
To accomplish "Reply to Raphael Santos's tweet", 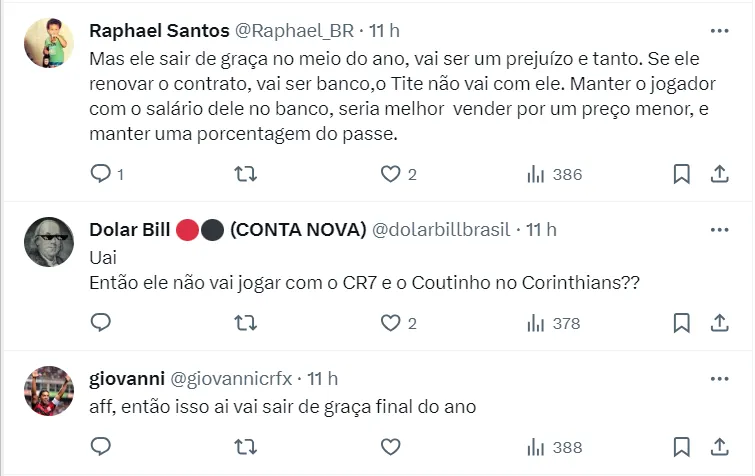I will [x=101, y=174].
